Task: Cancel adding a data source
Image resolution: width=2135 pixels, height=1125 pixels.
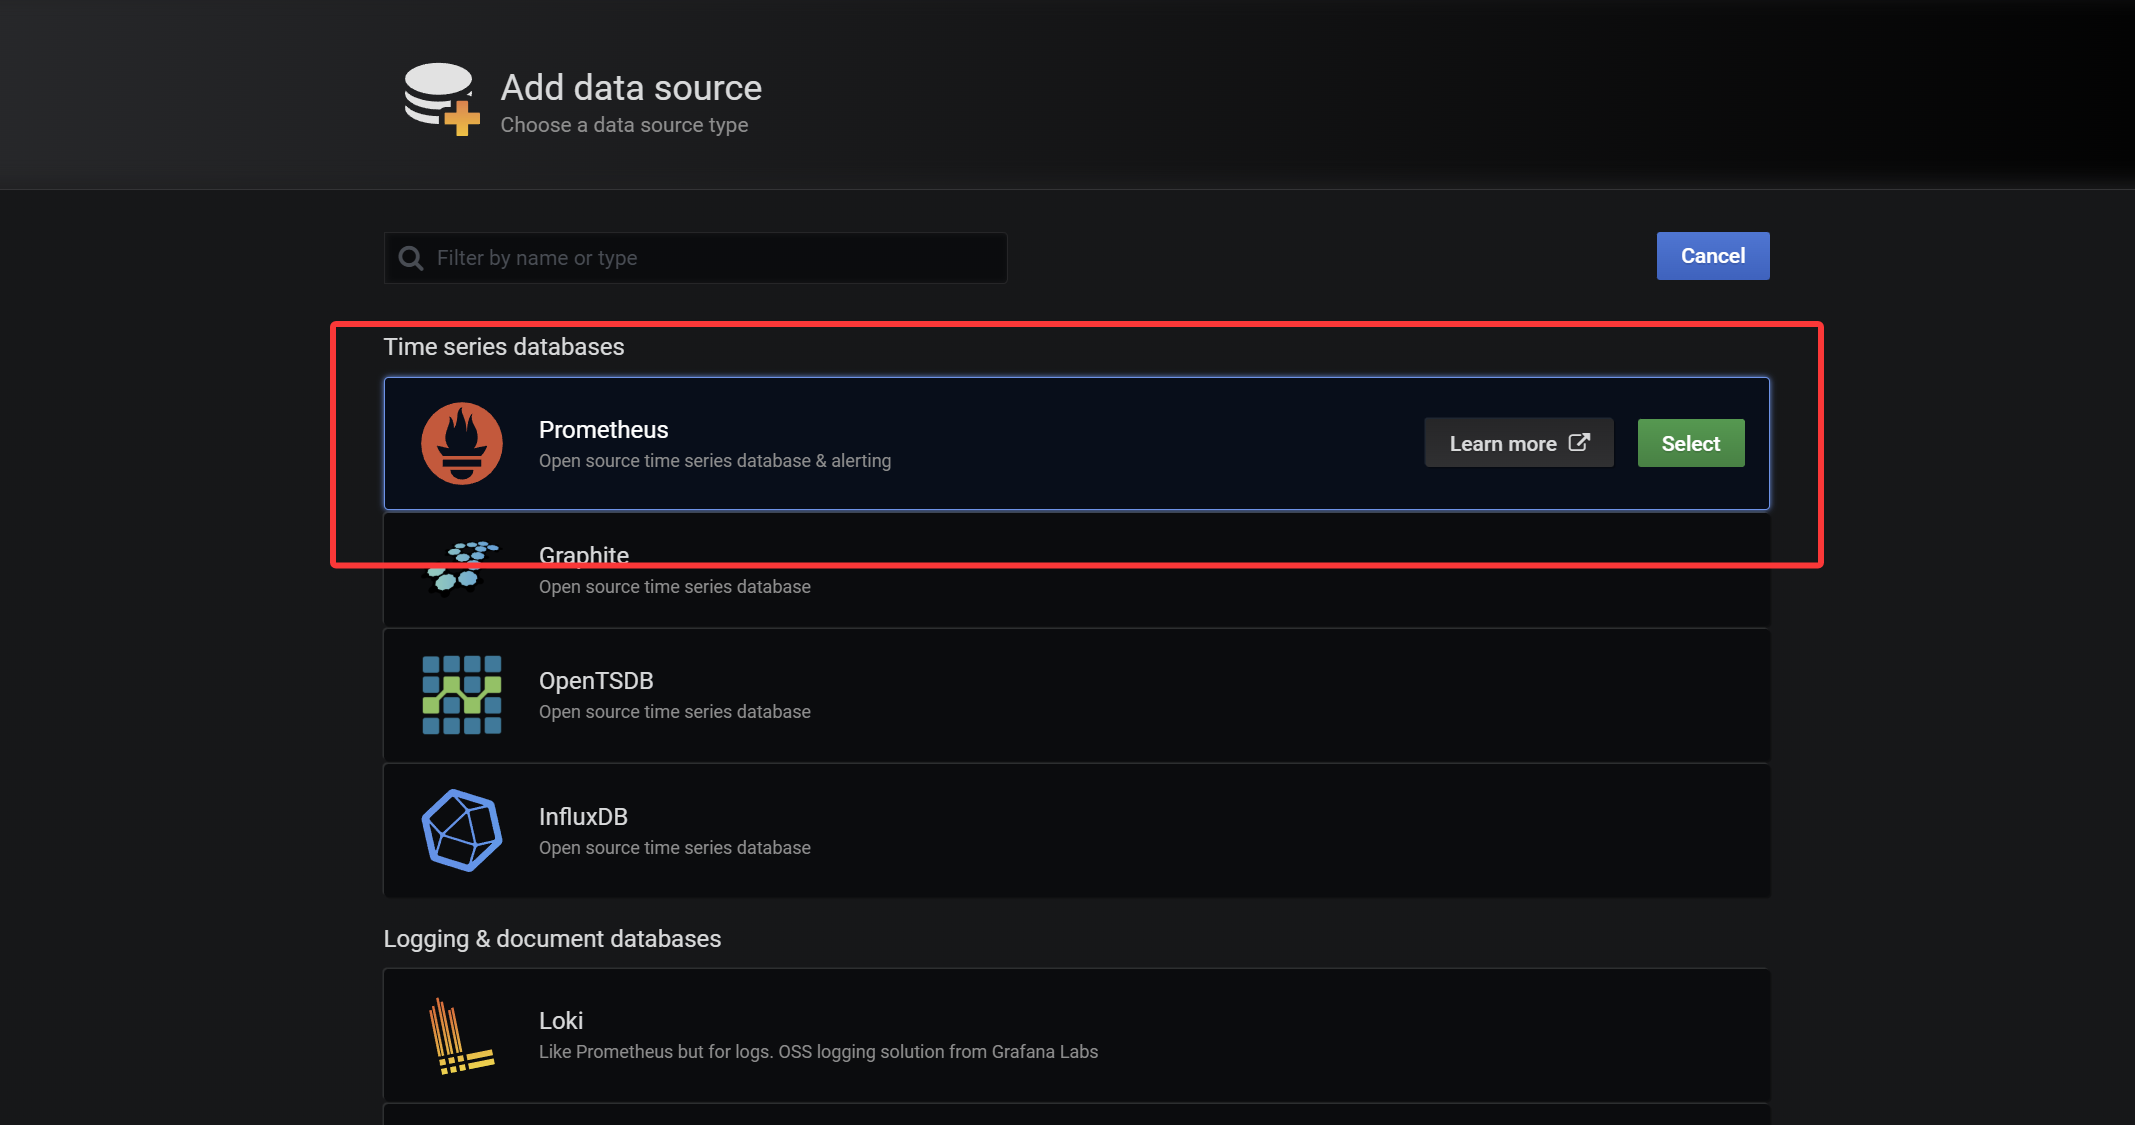Action: tap(1713, 256)
